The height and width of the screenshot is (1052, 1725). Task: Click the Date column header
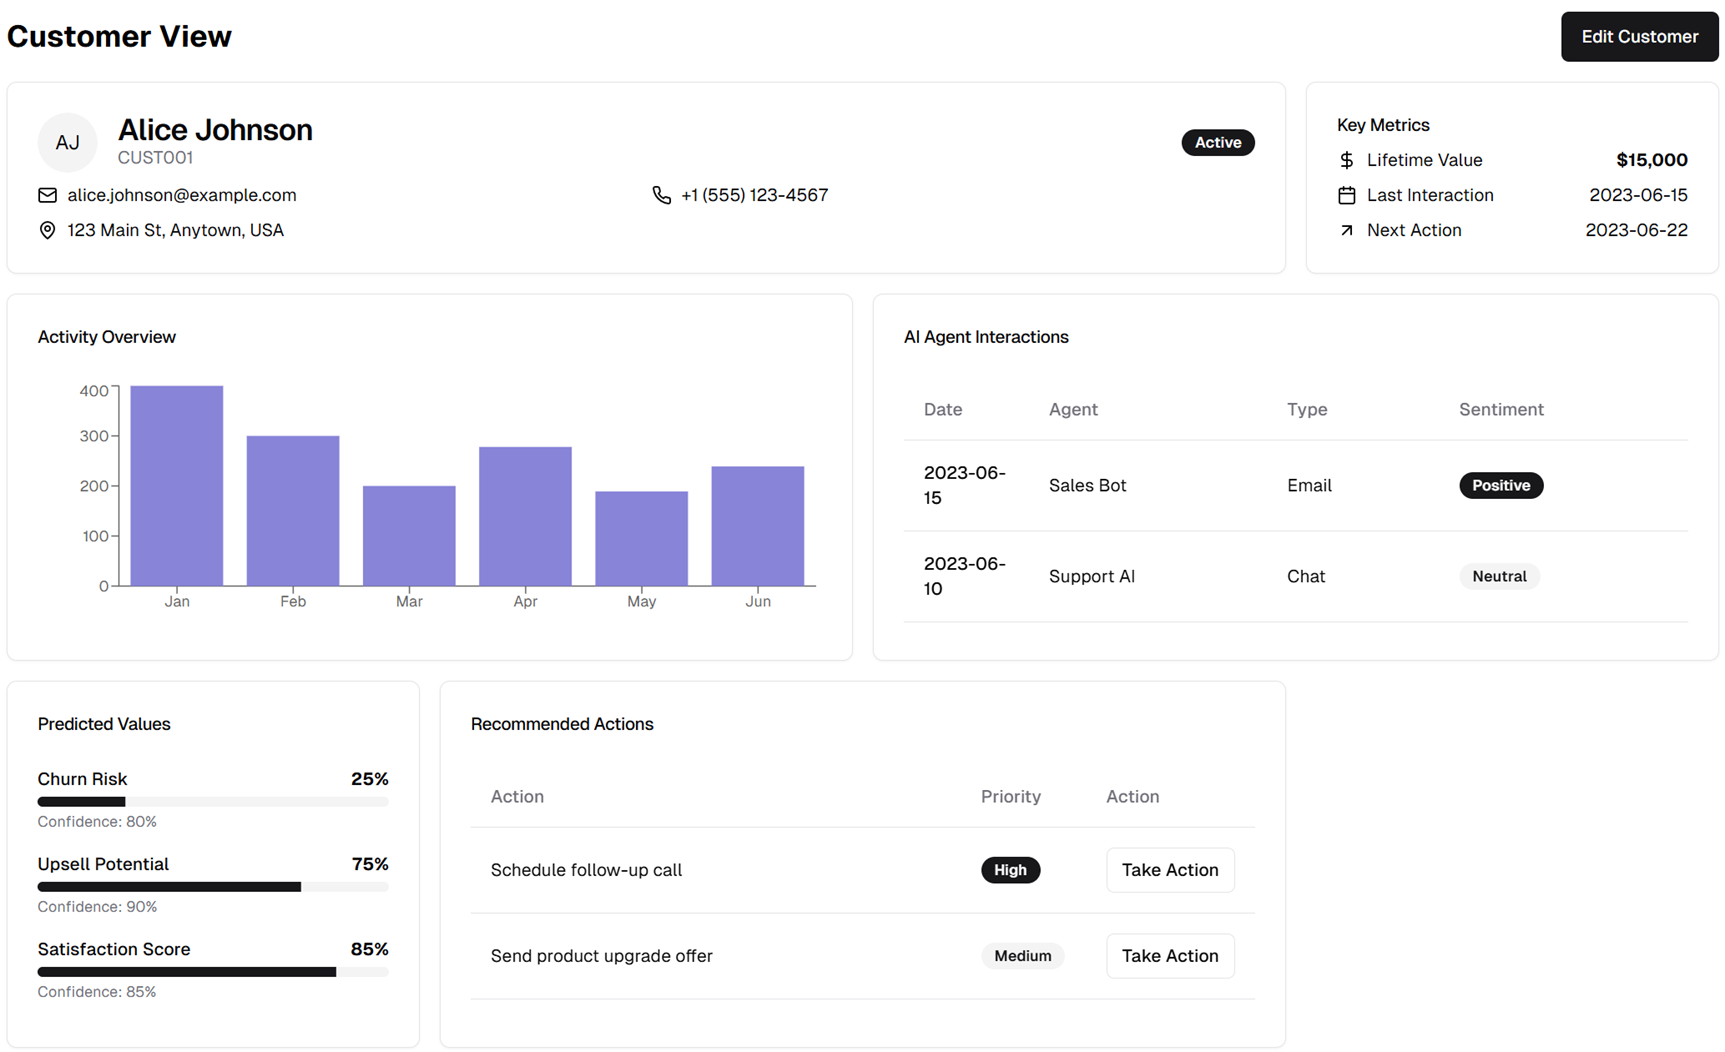point(943,409)
